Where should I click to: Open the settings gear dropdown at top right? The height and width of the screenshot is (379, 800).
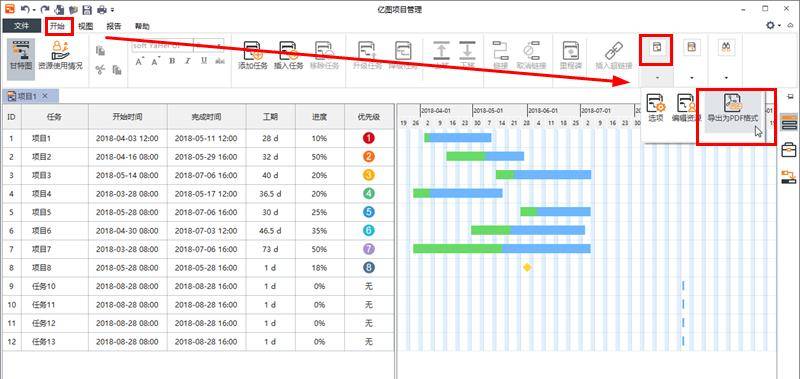click(x=774, y=25)
